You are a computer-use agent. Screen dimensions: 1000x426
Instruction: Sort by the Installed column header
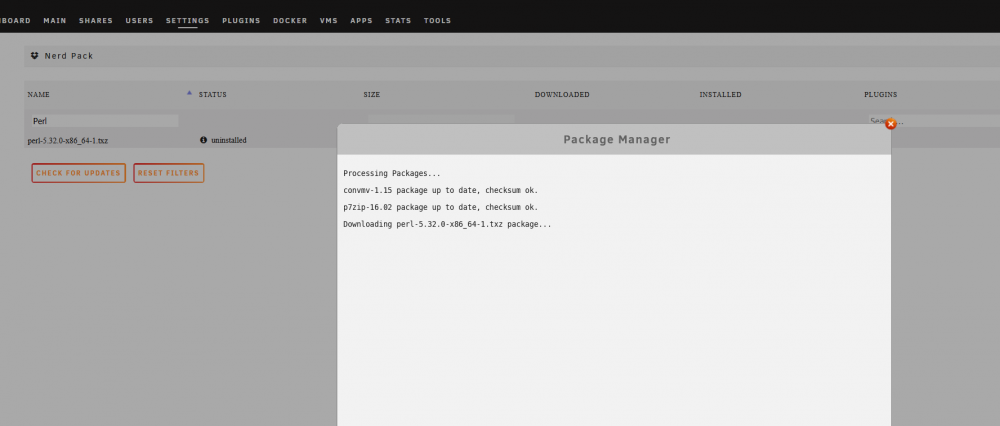(720, 94)
